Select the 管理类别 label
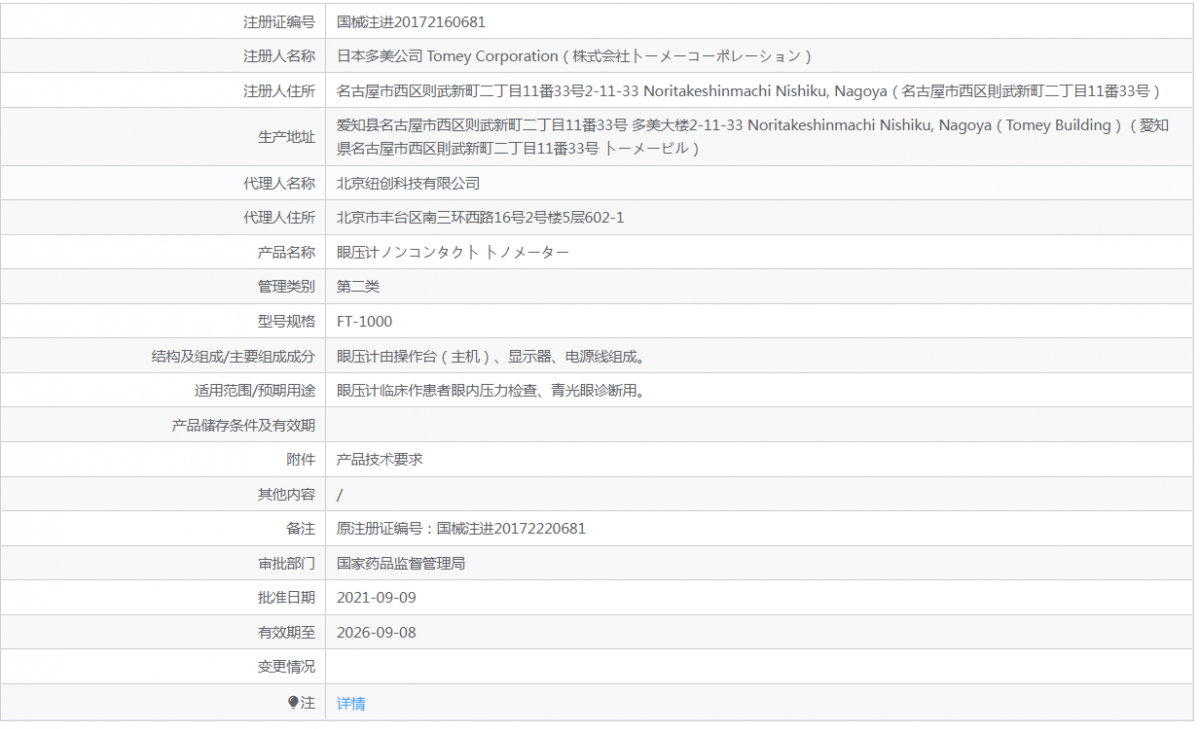Viewport: 1200px width, 729px height. tap(286, 286)
